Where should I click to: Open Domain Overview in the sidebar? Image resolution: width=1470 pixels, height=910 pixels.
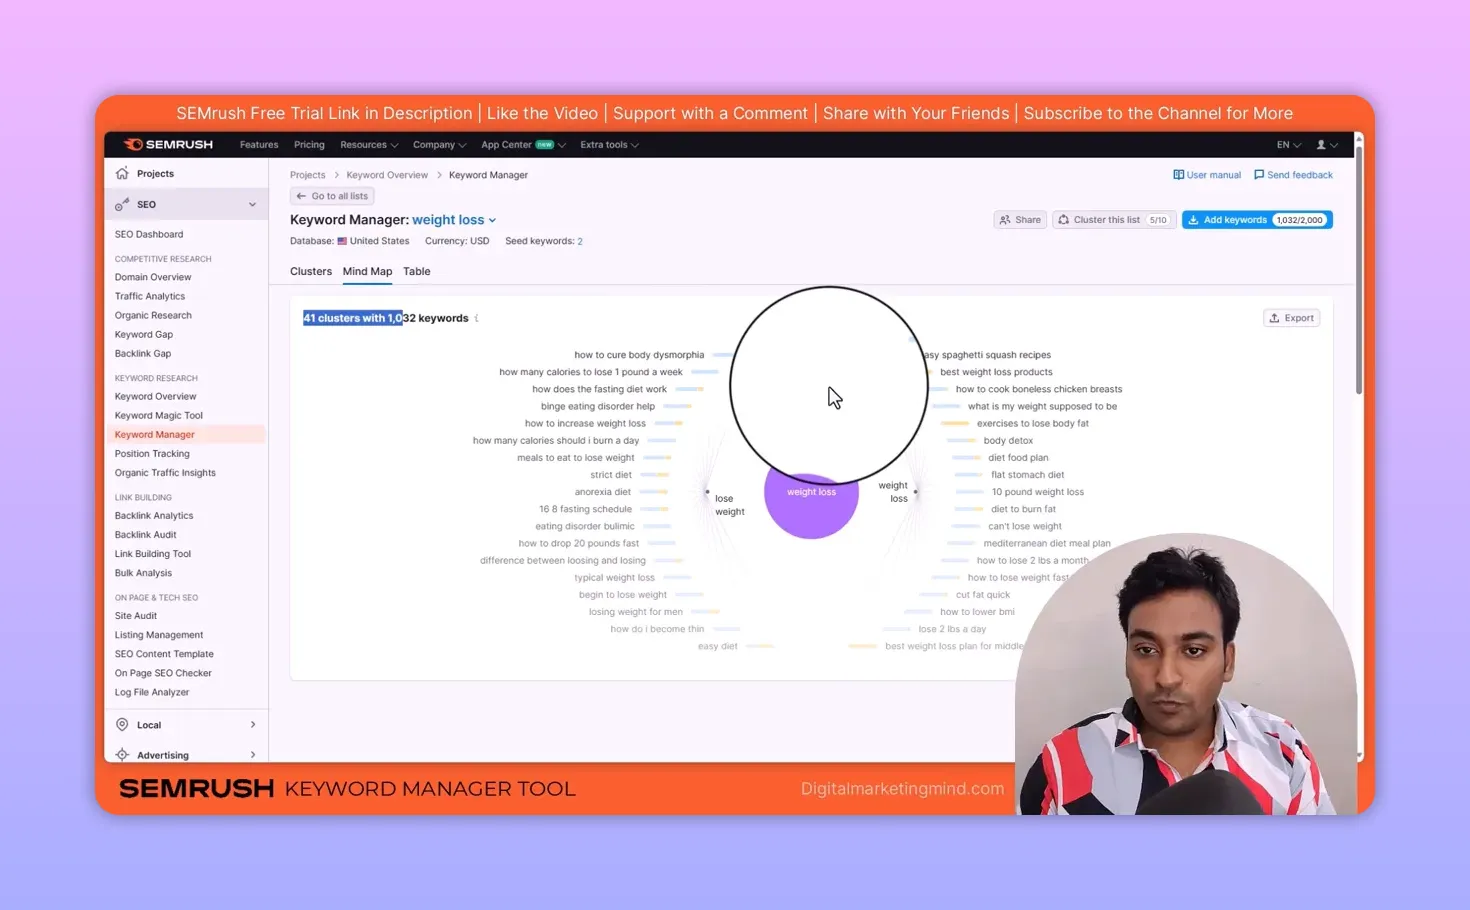pos(153,277)
